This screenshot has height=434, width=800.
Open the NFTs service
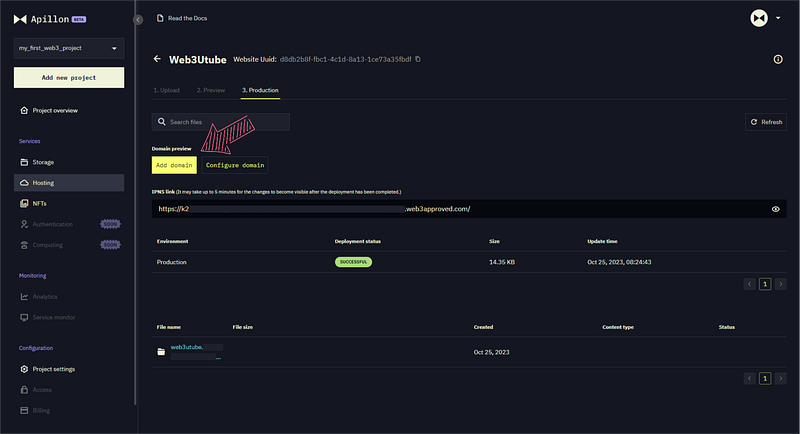pyautogui.click(x=39, y=203)
